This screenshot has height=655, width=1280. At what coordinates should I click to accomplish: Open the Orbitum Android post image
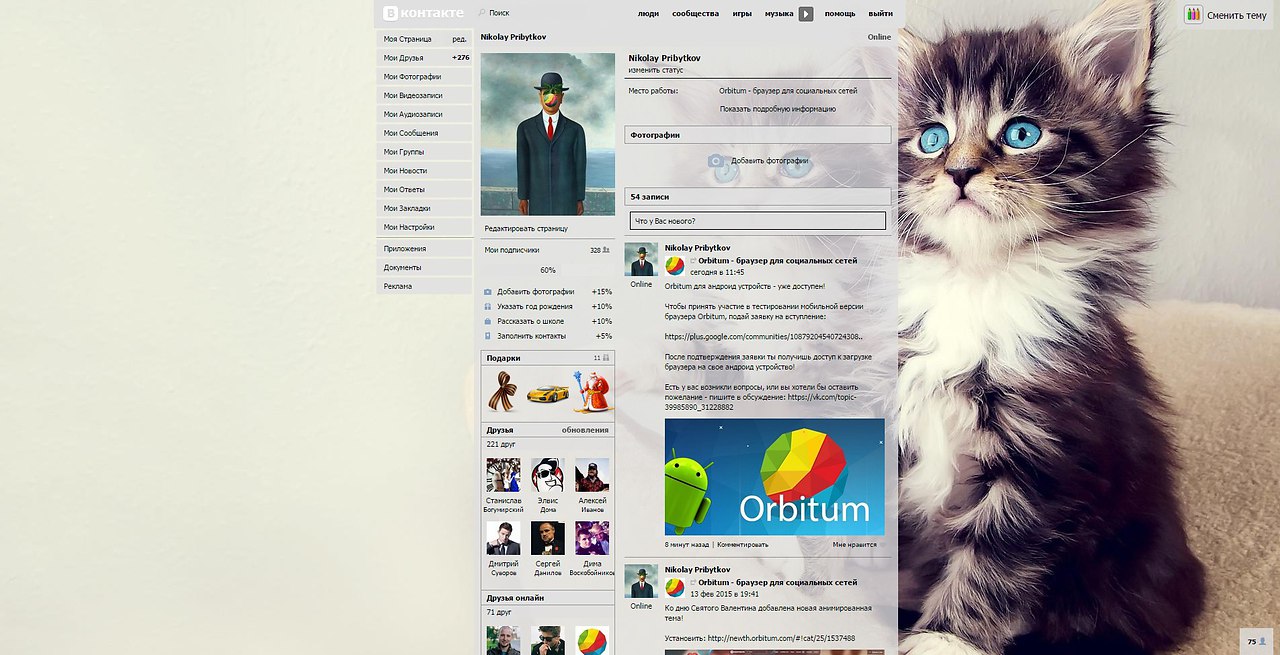coord(775,477)
